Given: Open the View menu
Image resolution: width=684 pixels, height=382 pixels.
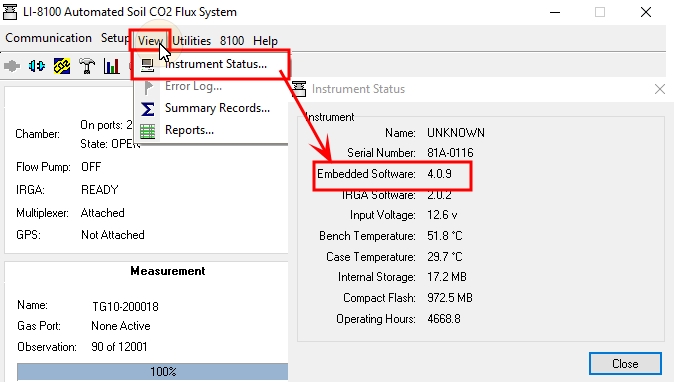Looking at the screenshot, I should pyautogui.click(x=150, y=41).
